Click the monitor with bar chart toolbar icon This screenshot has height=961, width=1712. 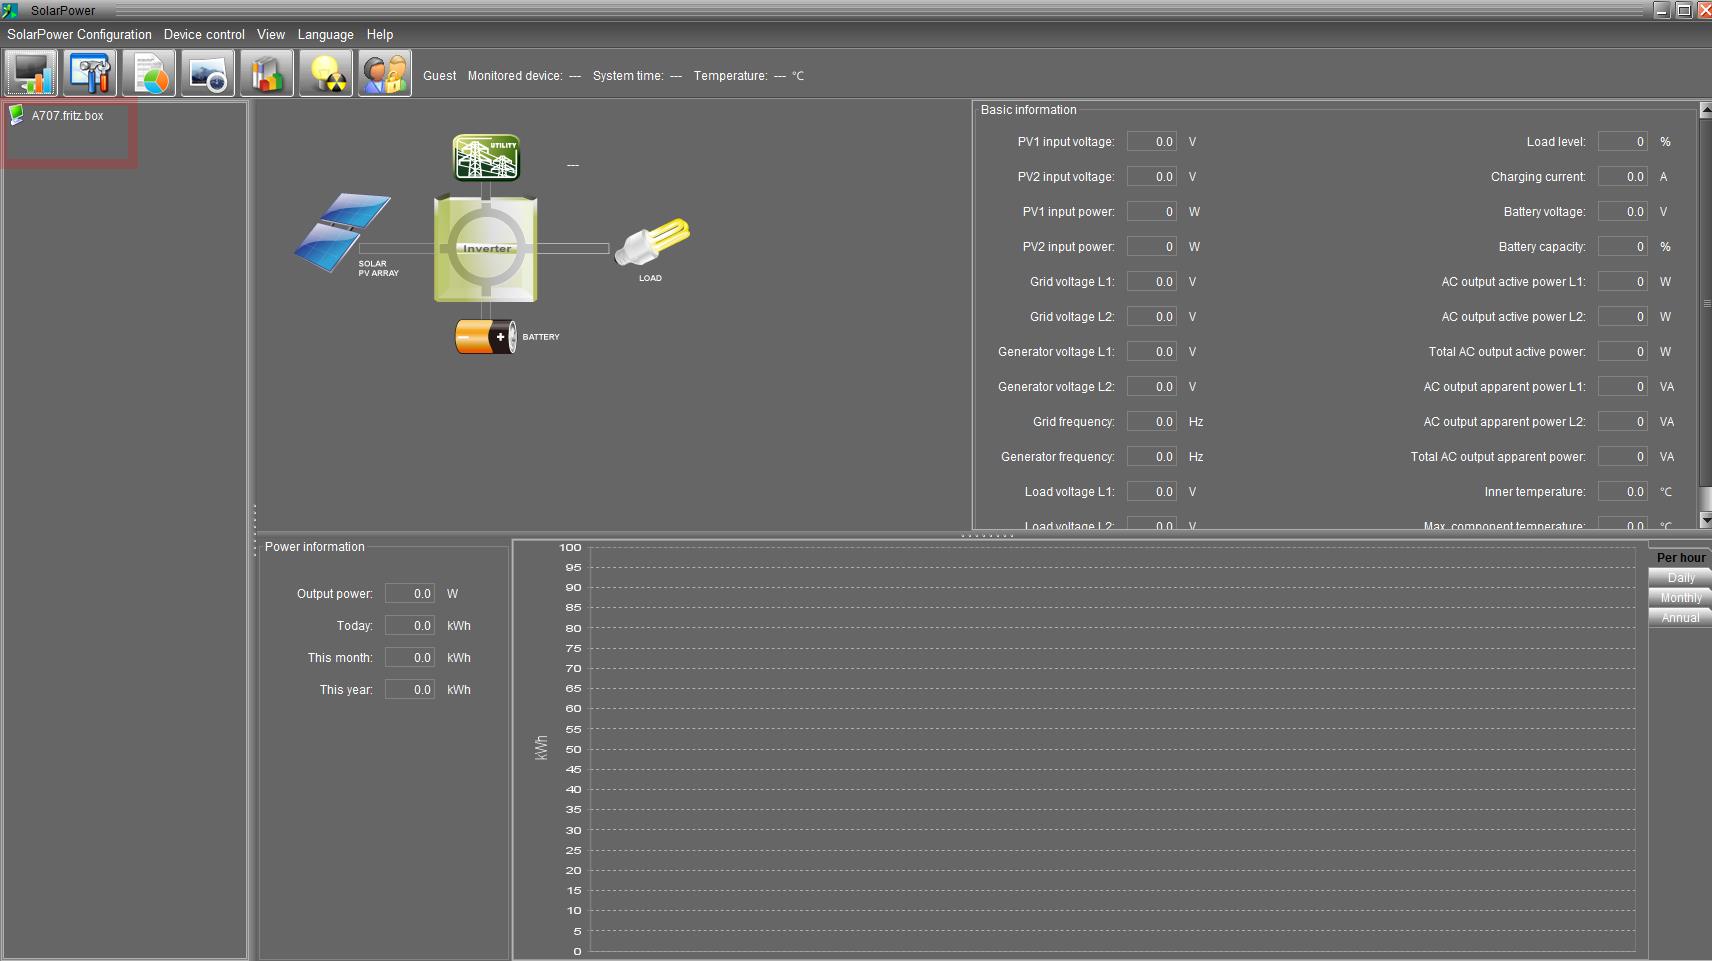point(31,74)
